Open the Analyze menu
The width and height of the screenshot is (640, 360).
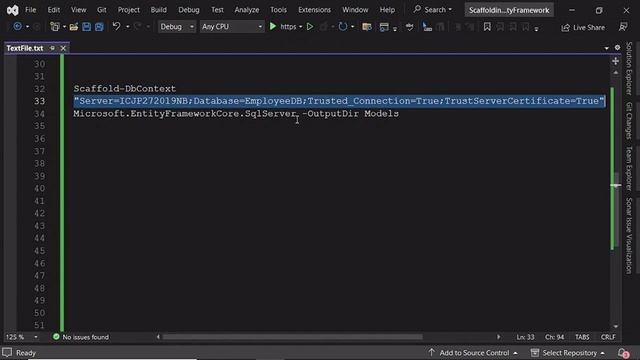(247, 10)
